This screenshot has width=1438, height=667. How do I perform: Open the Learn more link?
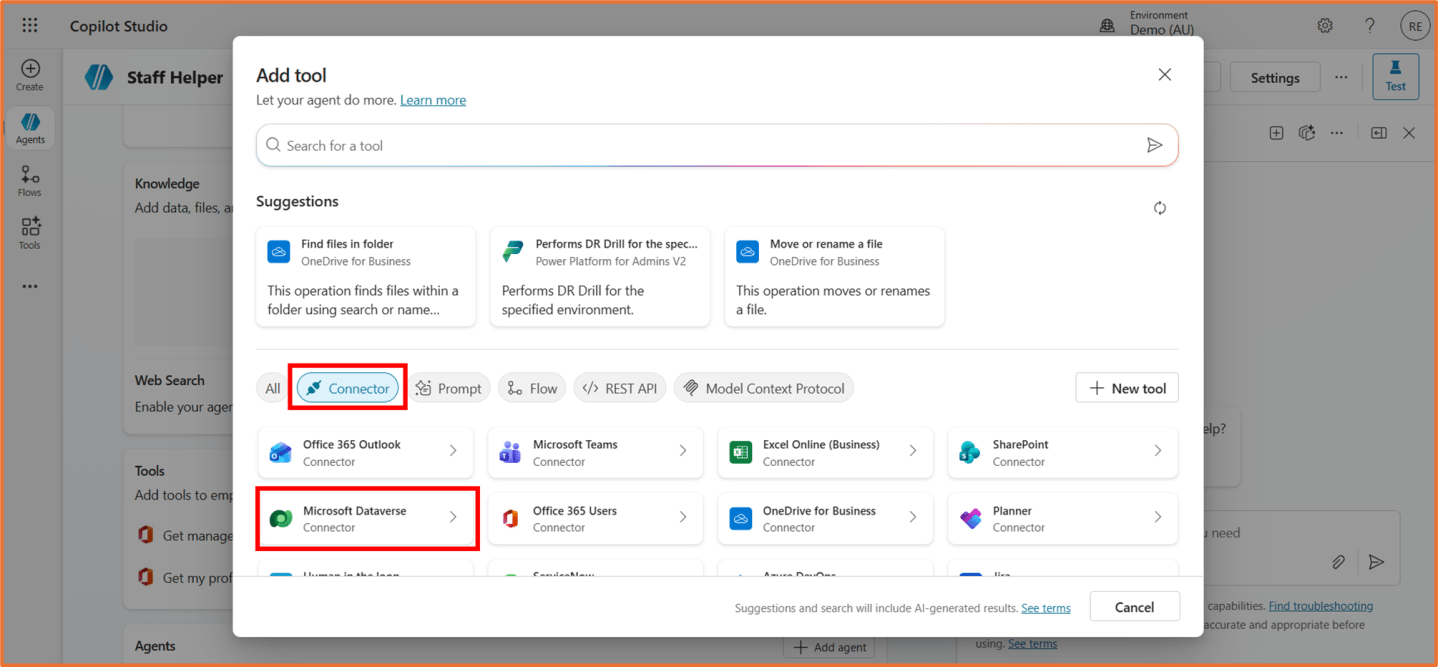pos(433,100)
